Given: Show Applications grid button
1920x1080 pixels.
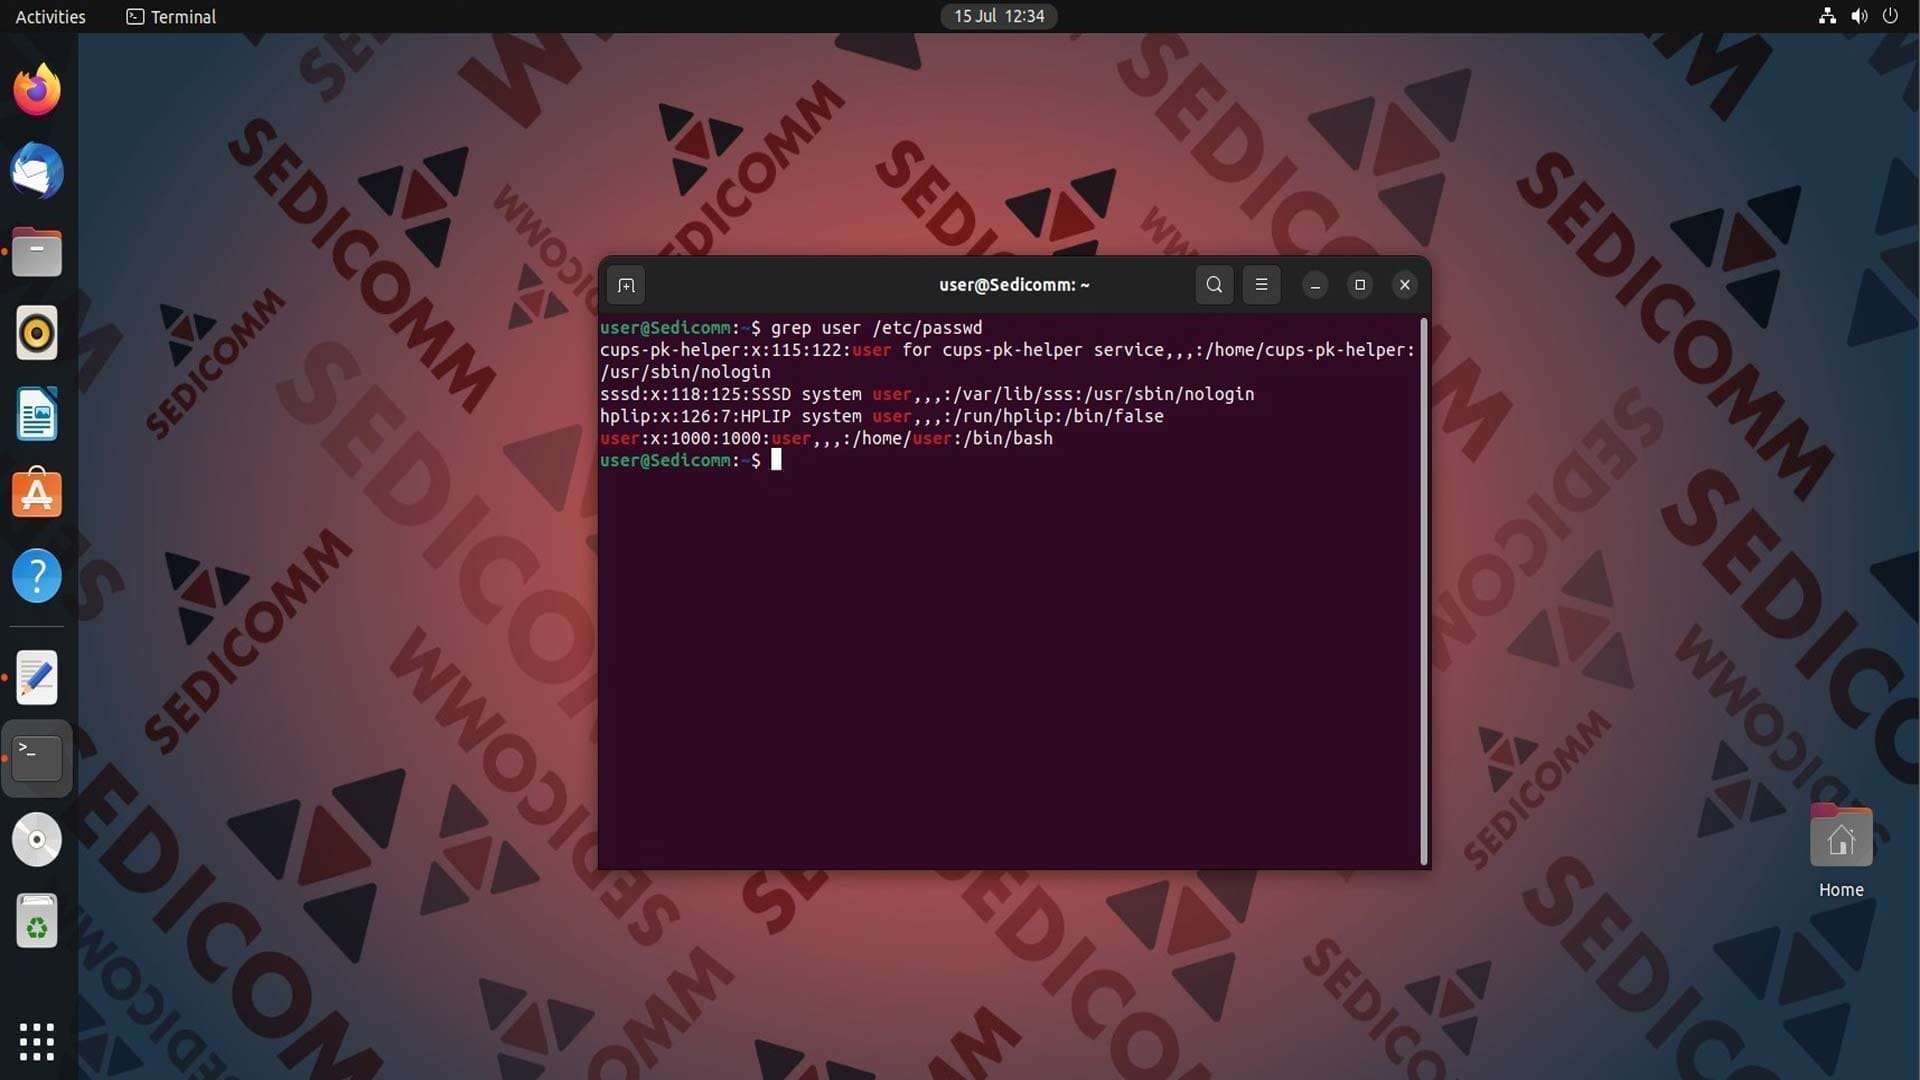Looking at the screenshot, I should click(x=37, y=1041).
